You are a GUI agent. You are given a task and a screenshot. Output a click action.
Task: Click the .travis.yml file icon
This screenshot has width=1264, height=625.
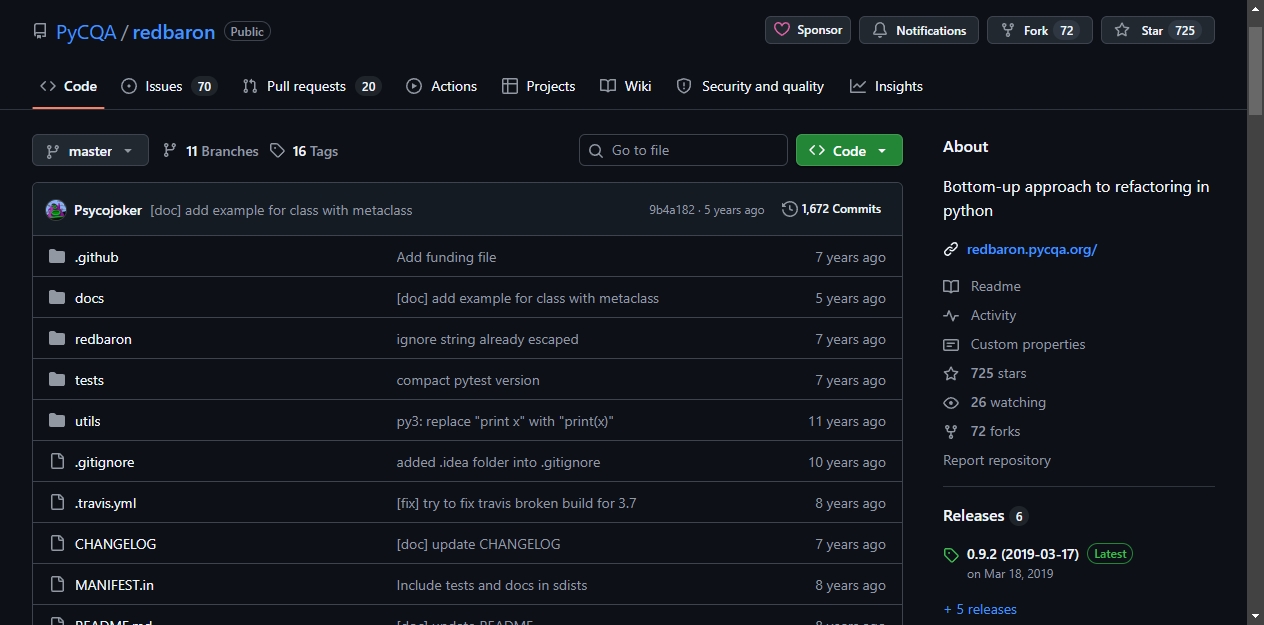click(x=57, y=503)
